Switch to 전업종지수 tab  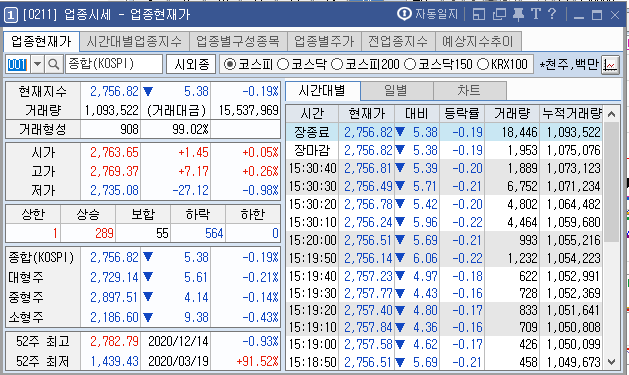(398, 41)
